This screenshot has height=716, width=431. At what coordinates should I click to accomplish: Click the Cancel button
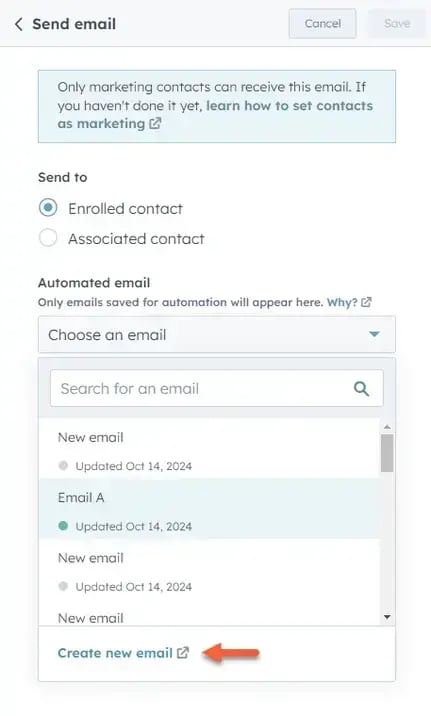click(x=322, y=24)
